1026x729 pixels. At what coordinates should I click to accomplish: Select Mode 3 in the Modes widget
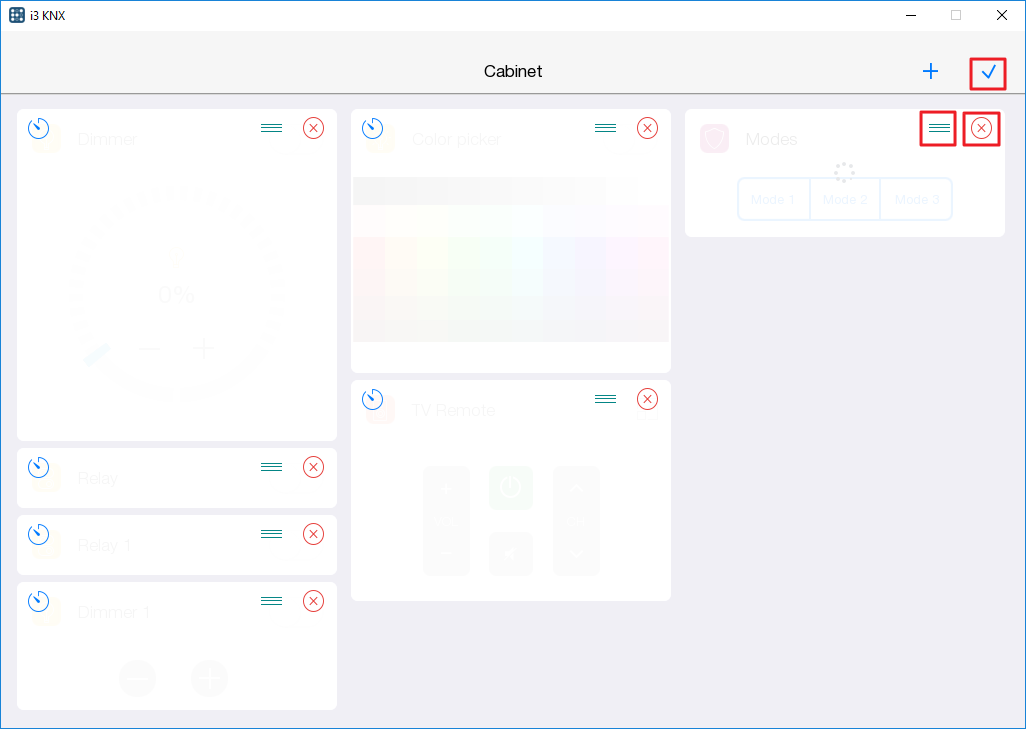(915, 199)
